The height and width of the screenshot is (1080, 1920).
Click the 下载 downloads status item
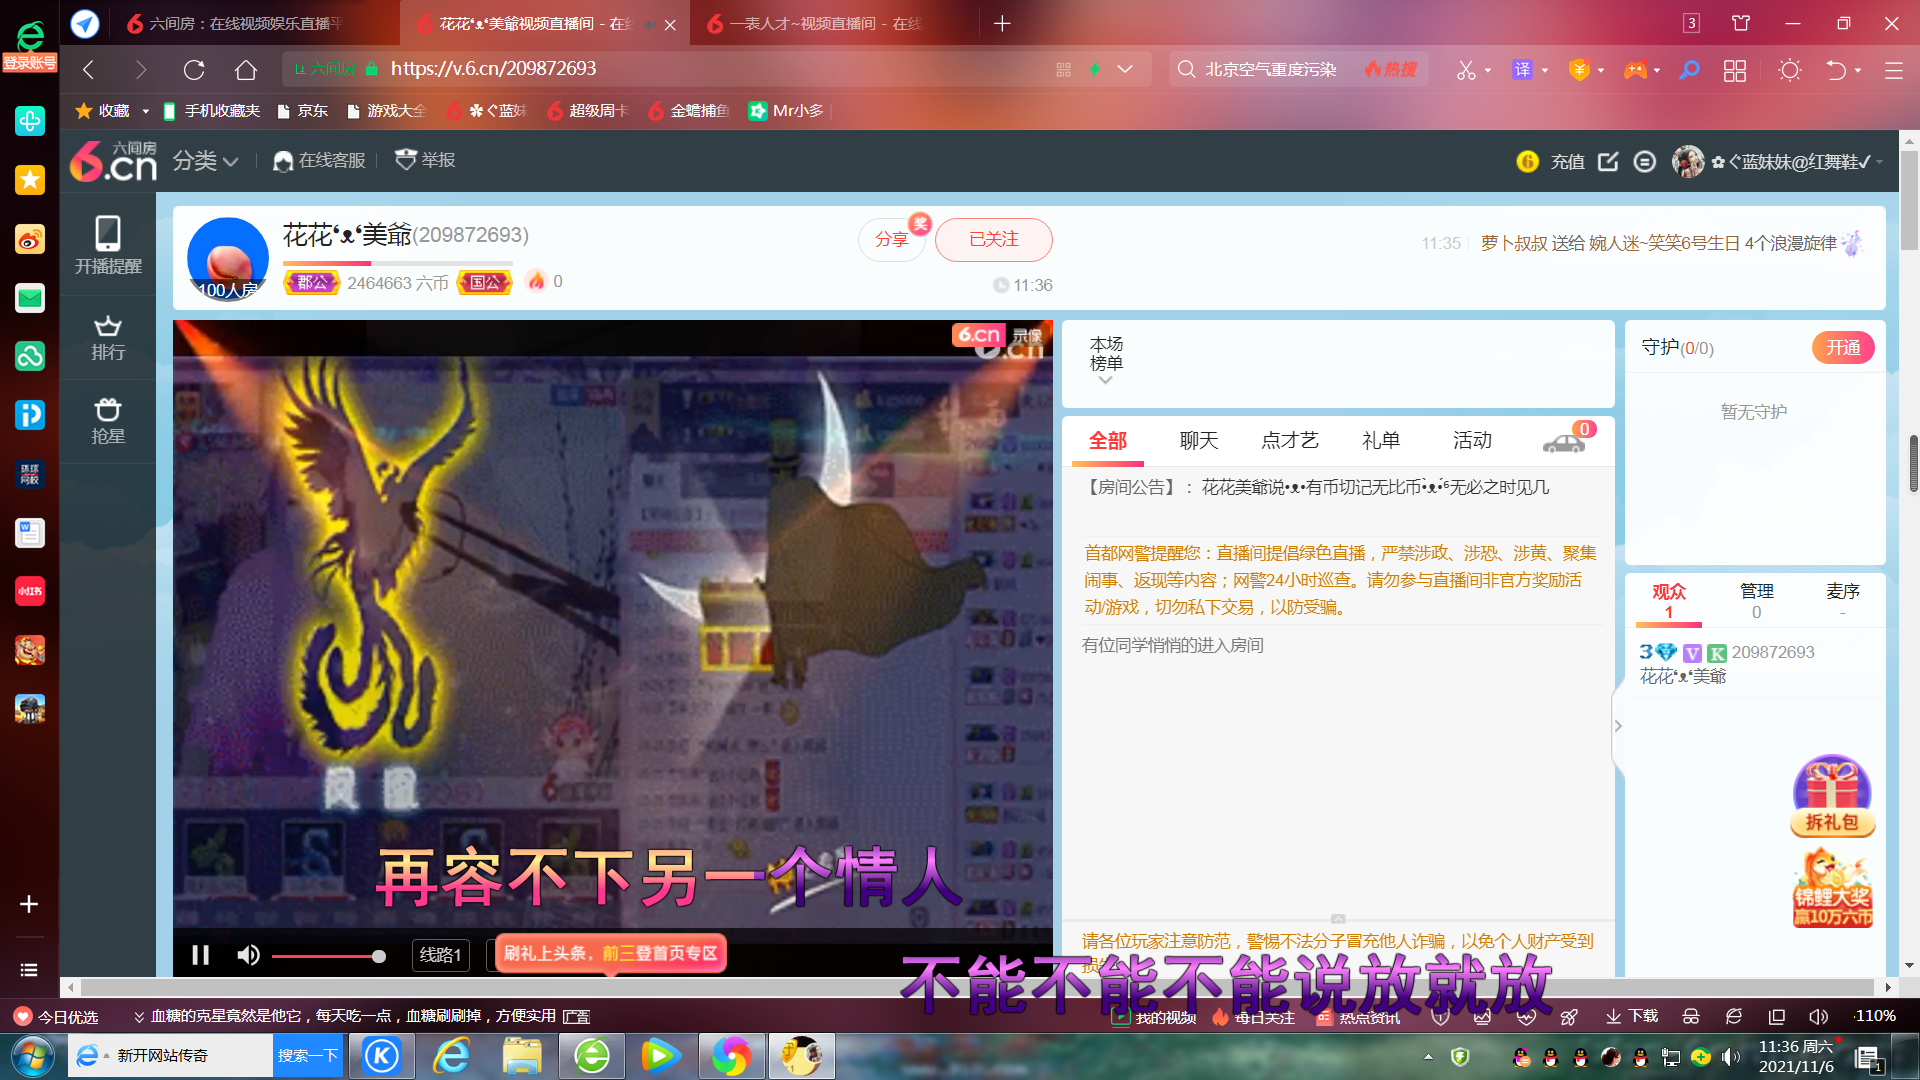1632,1016
